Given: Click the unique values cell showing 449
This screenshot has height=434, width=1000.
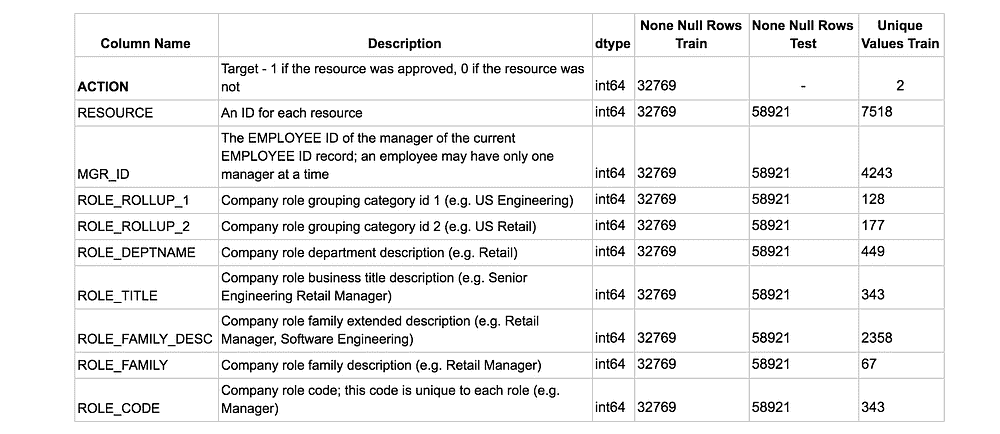Looking at the screenshot, I should coord(872,252).
